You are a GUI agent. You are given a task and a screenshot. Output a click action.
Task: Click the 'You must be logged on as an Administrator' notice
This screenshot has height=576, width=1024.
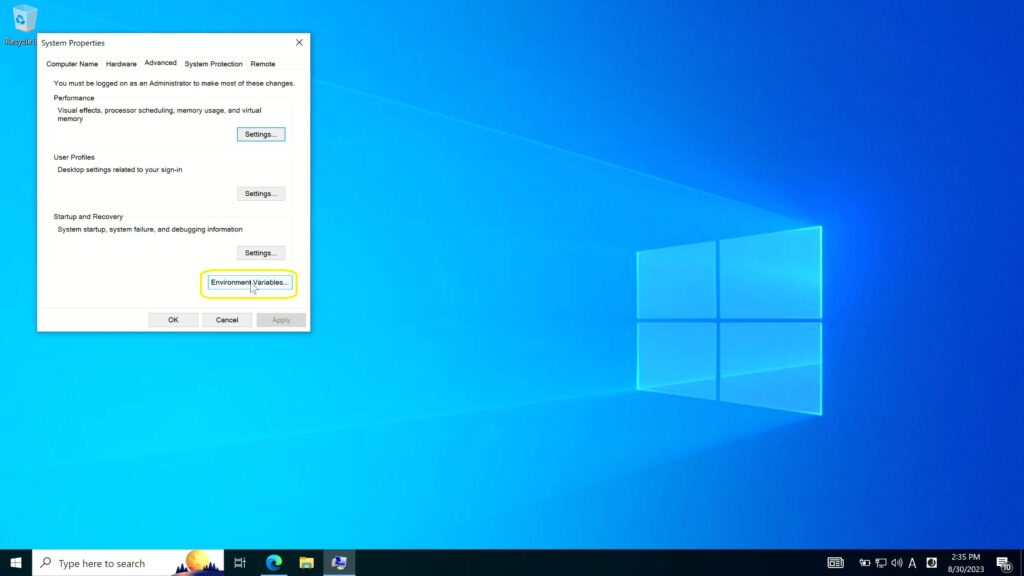click(174, 84)
